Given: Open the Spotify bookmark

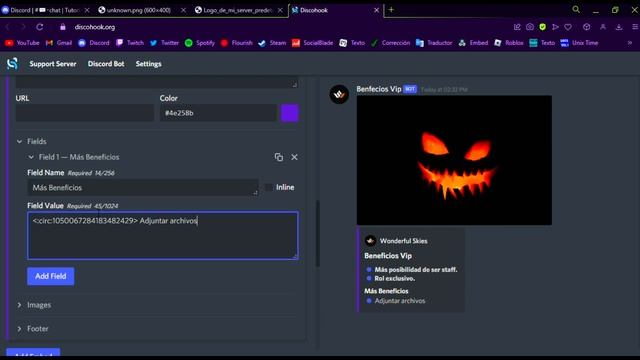Looking at the screenshot, I should 200,43.
